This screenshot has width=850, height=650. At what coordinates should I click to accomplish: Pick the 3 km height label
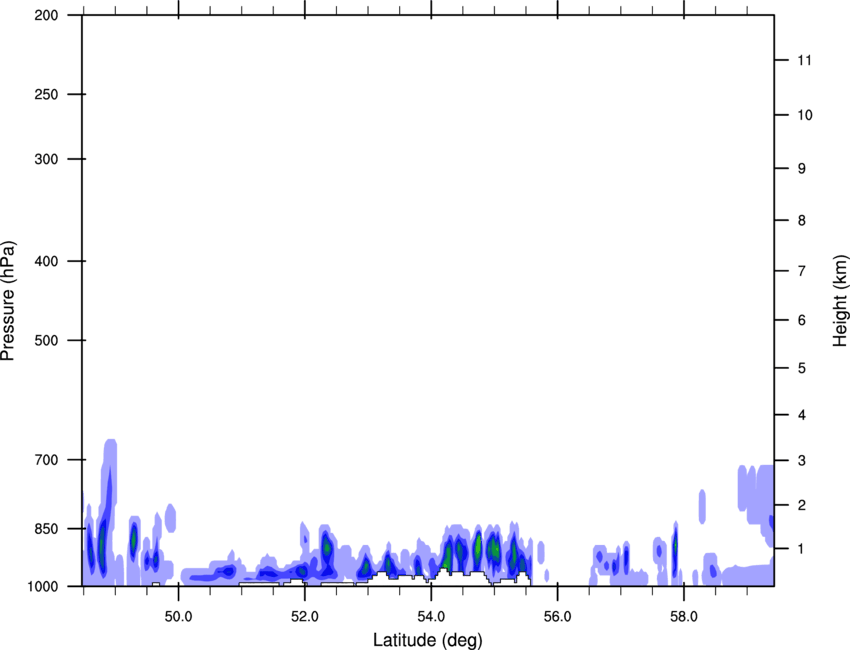[x=801, y=461]
